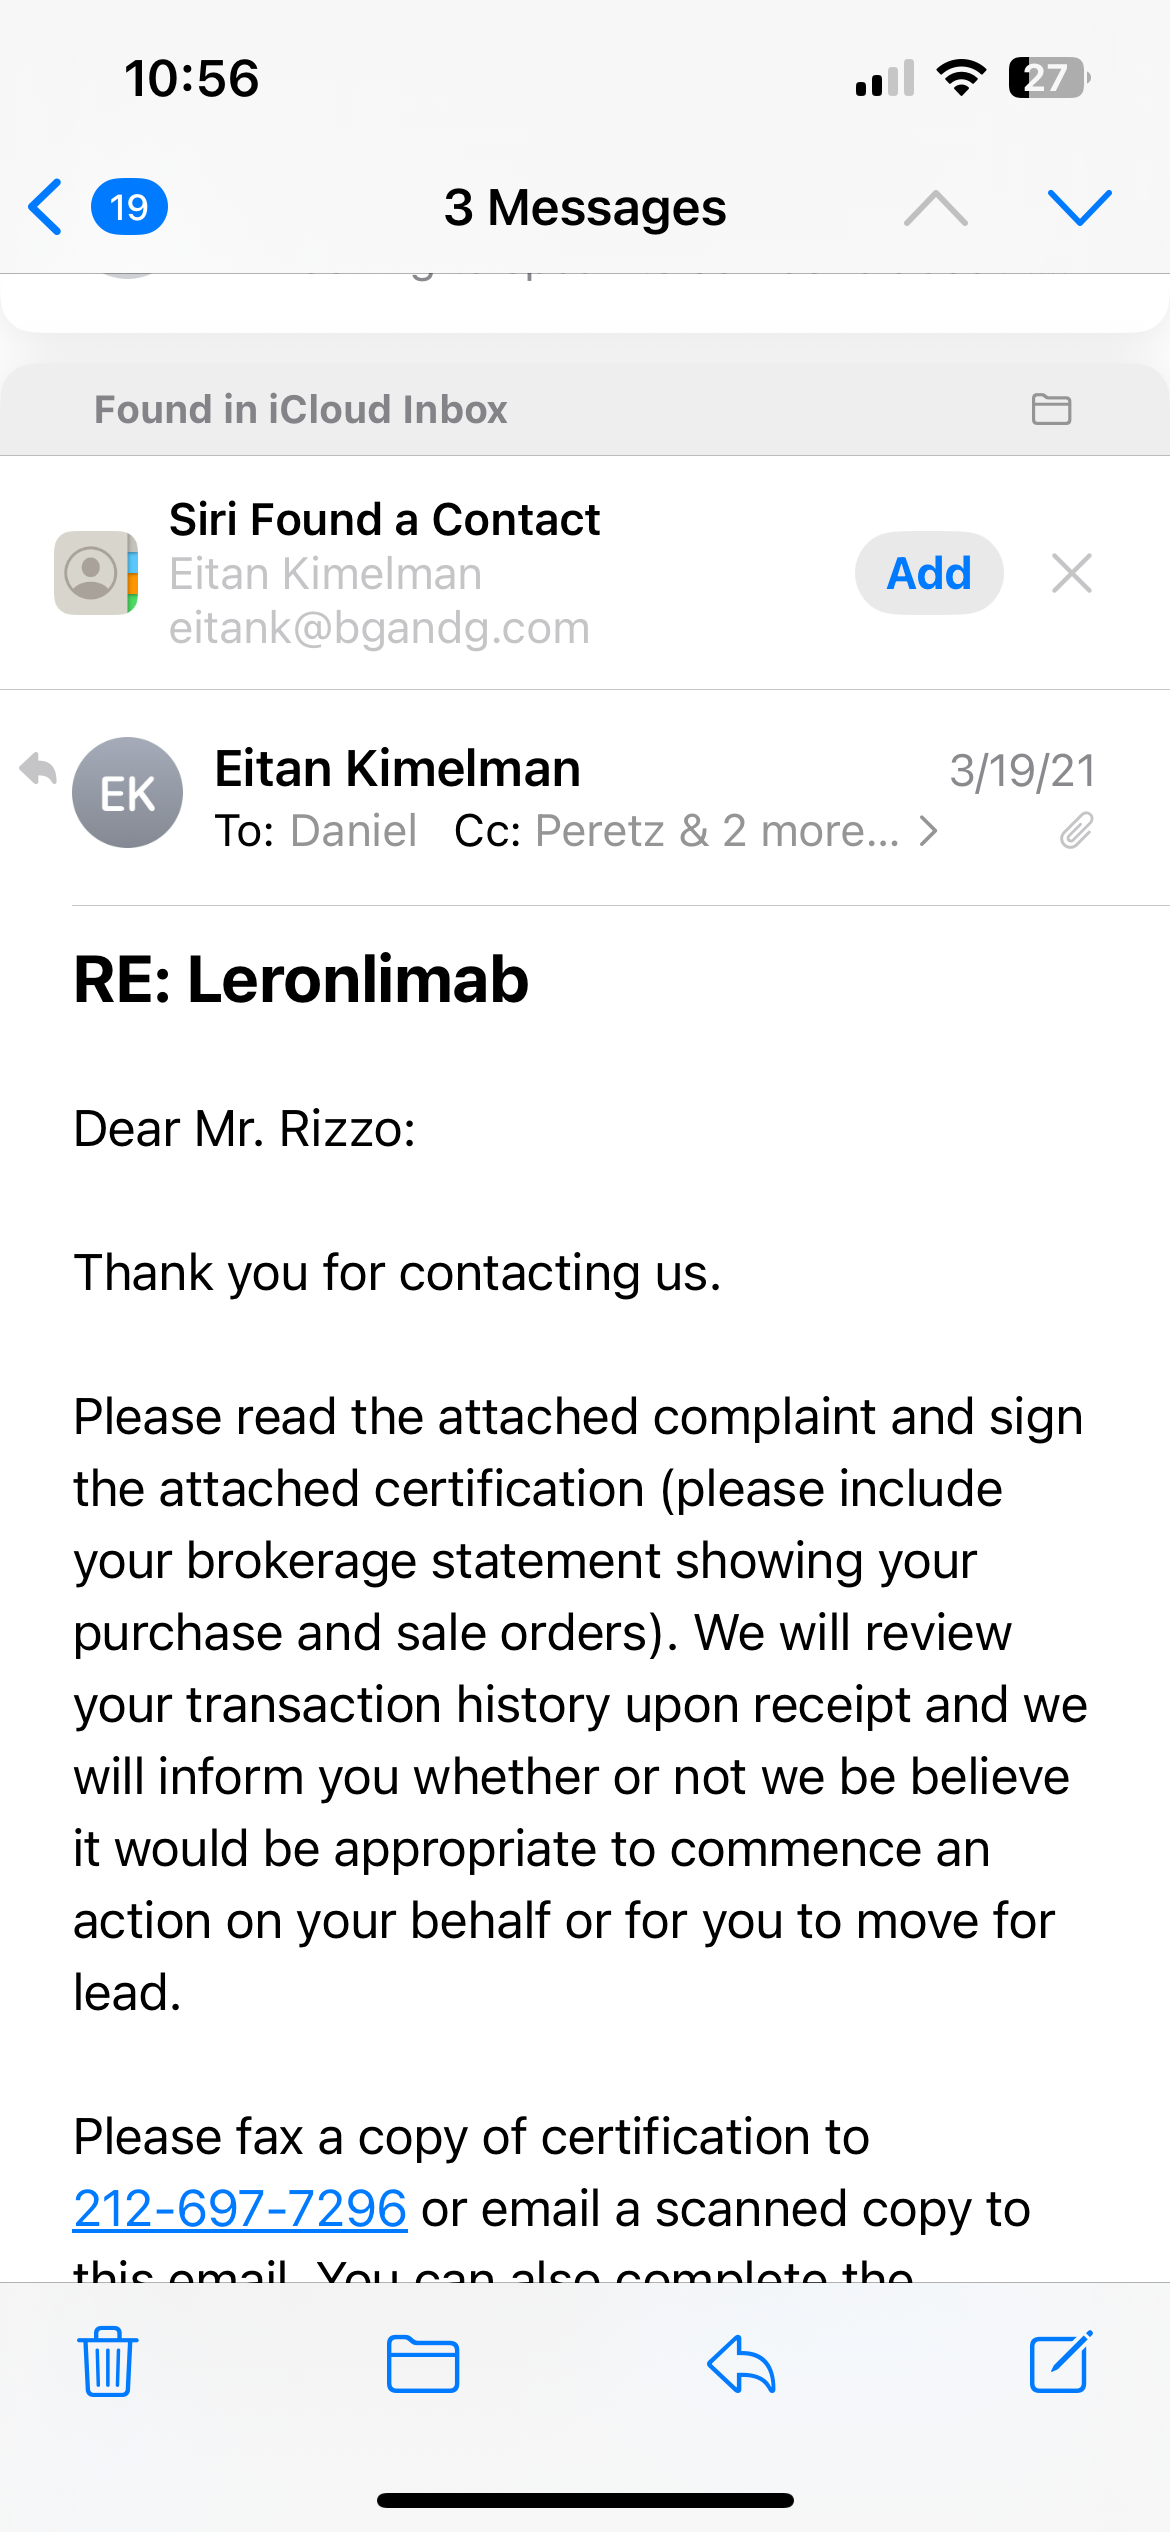Jump to the next message with the down arrow
Image resolution: width=1170 pixels, height=2532 pixels.
click(x=1080, y=208)
